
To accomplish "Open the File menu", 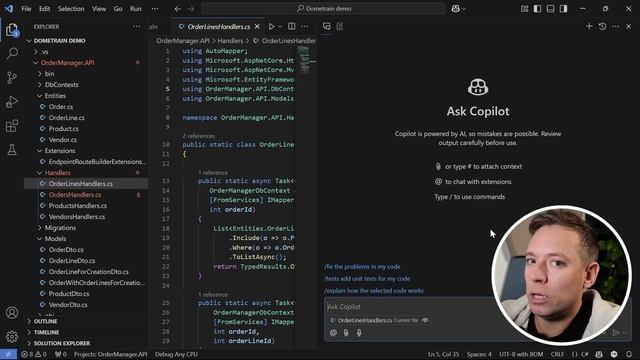I will tap(27, 9).
